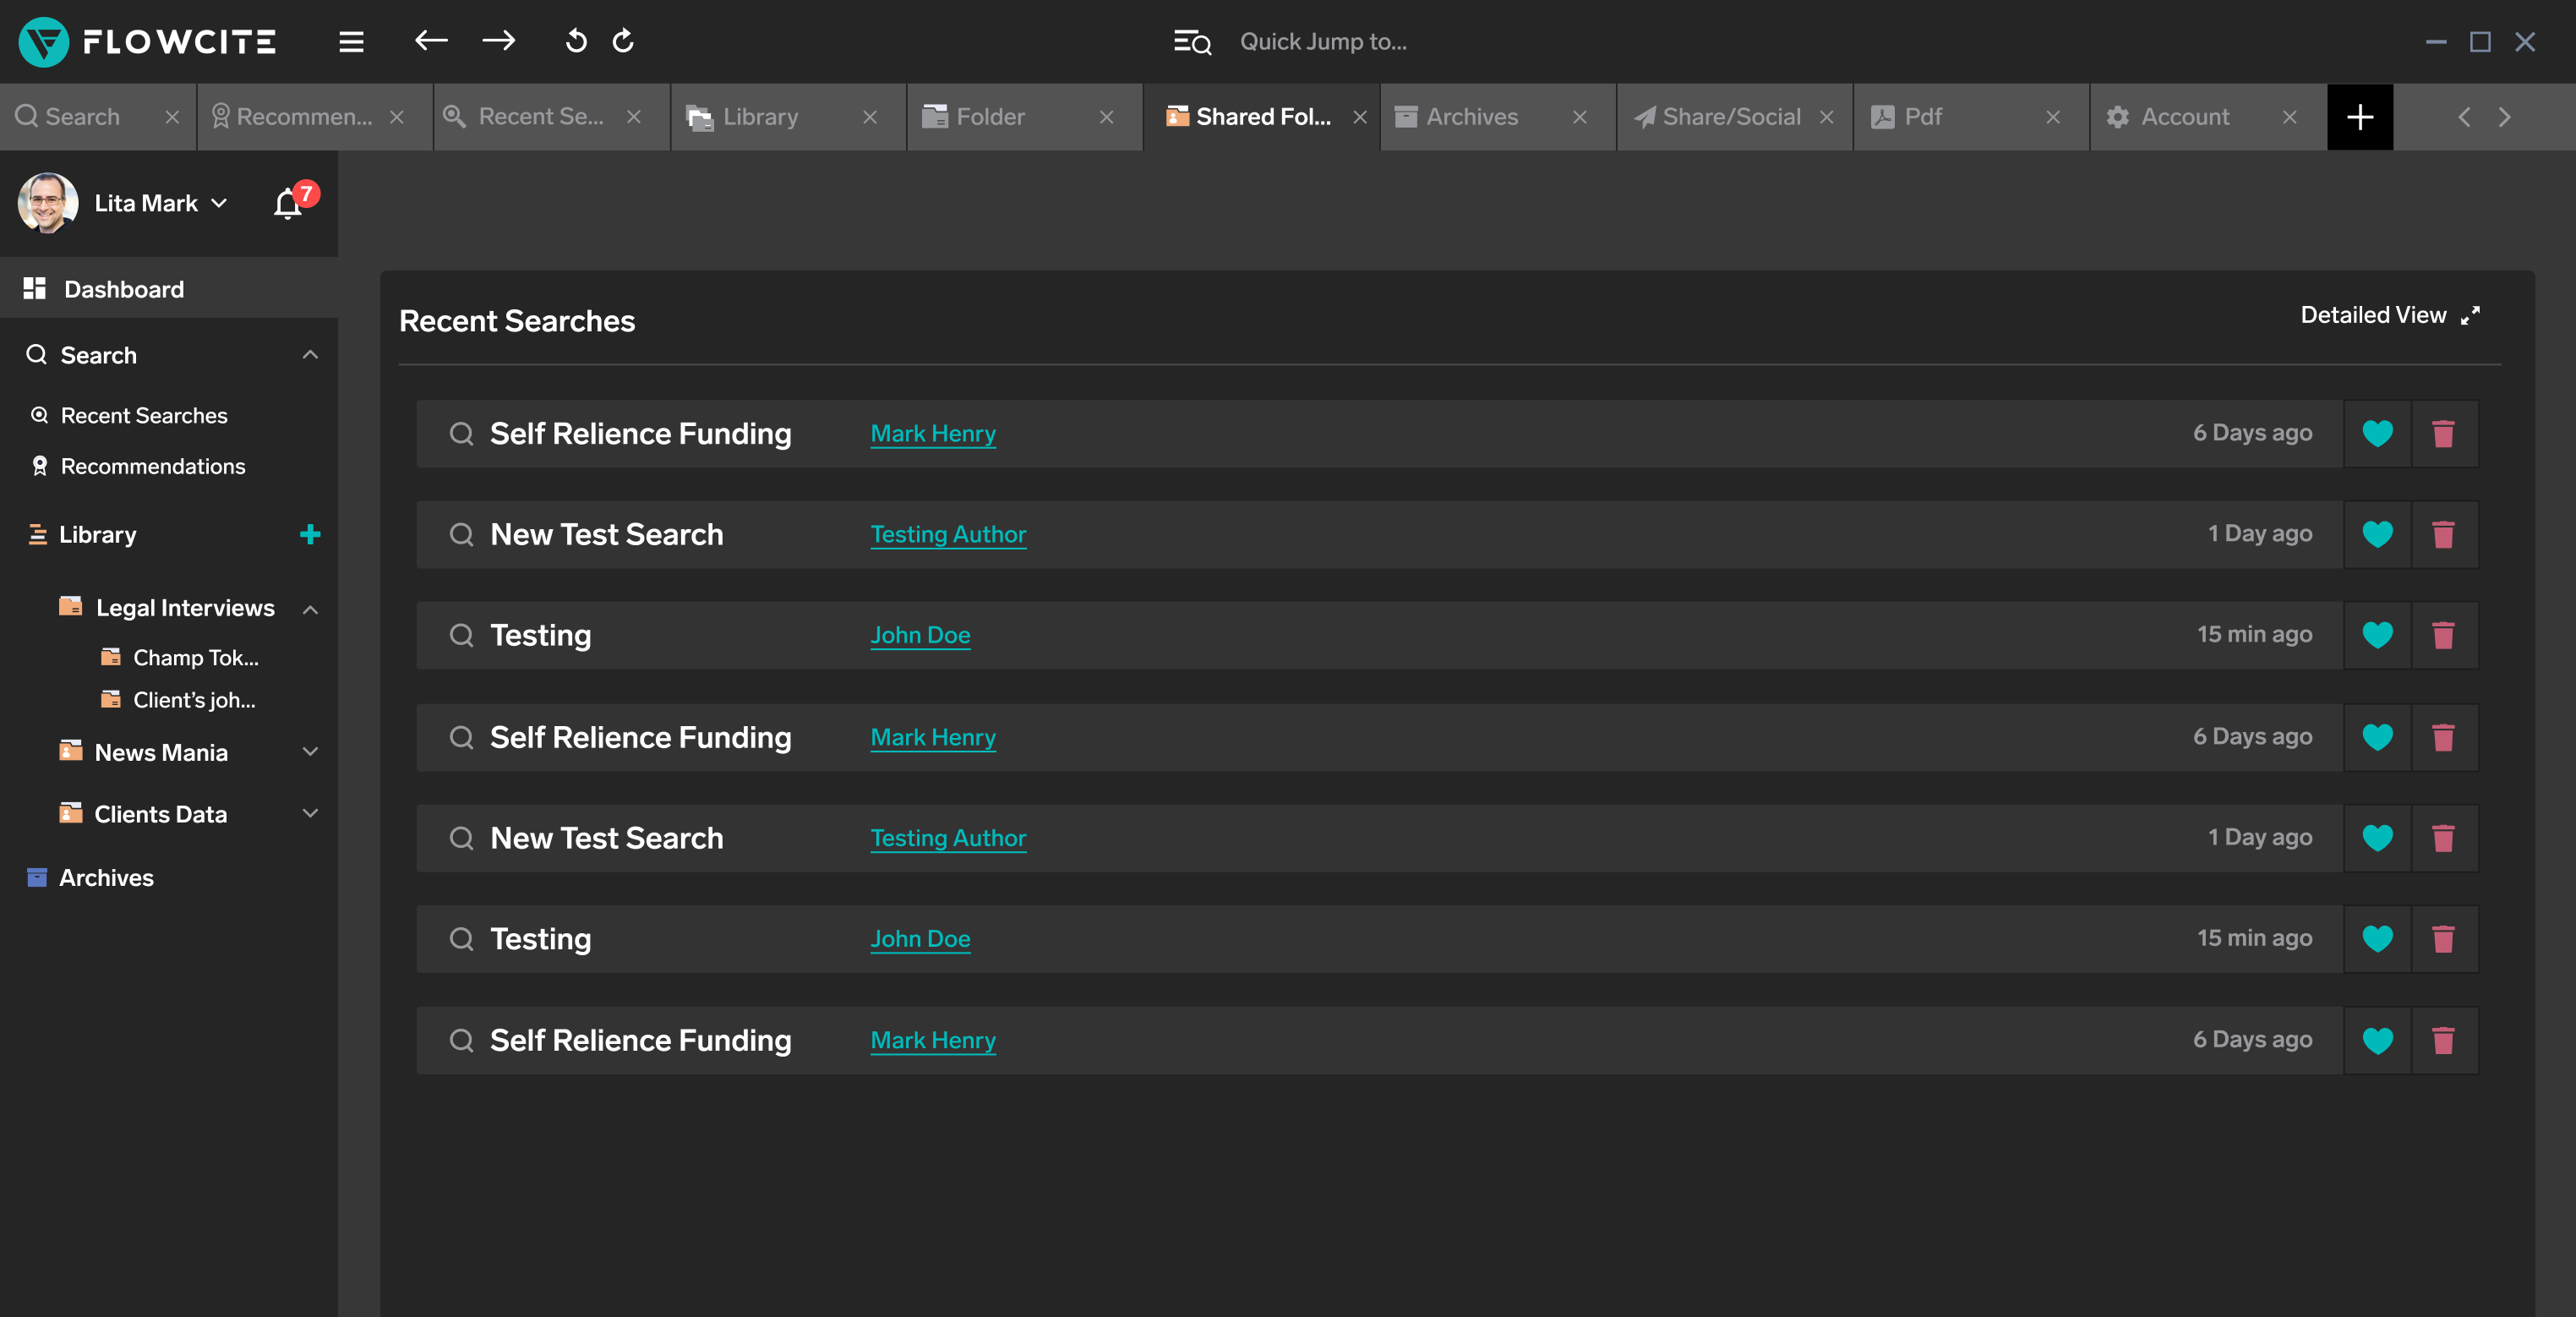Open new tab with plus button
2576x1317 pixels.
(2360, 117)
